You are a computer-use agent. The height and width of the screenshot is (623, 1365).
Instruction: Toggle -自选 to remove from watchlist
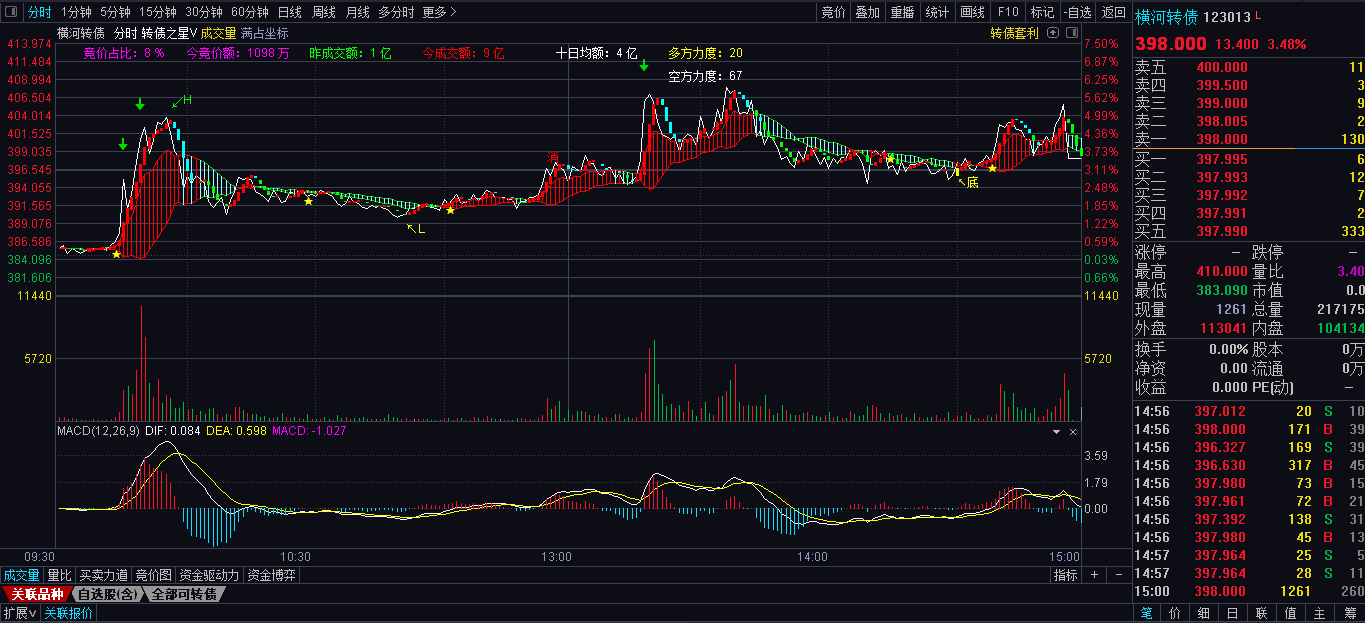(x=1077, y=12)
